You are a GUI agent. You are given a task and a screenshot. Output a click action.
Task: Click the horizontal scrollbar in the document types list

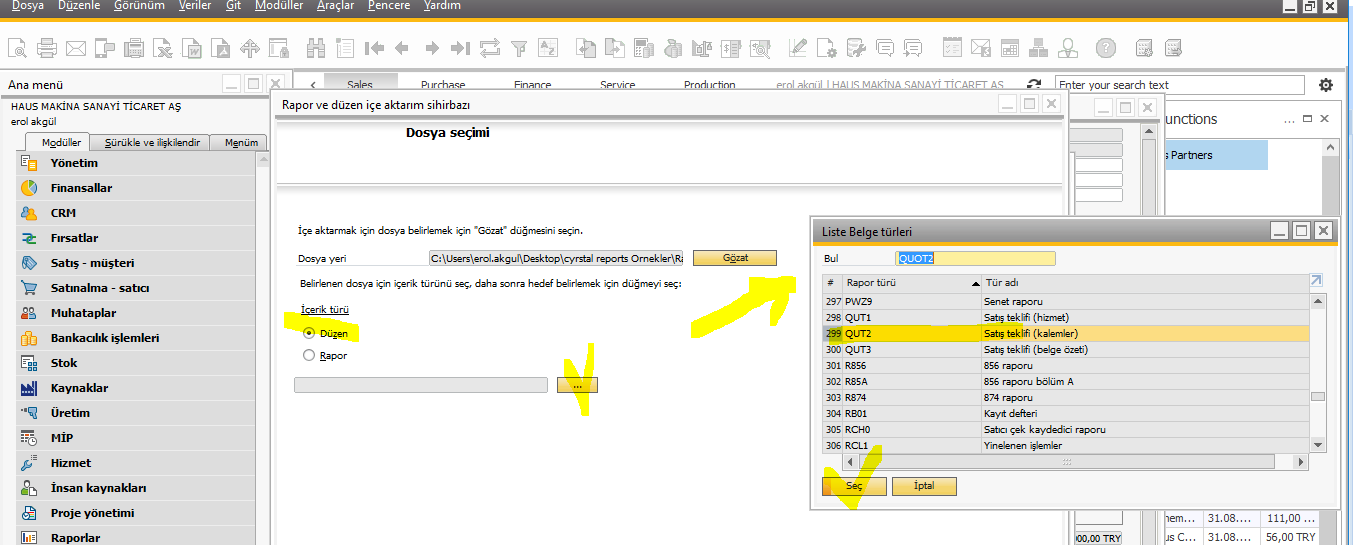tap(1066, 462)
